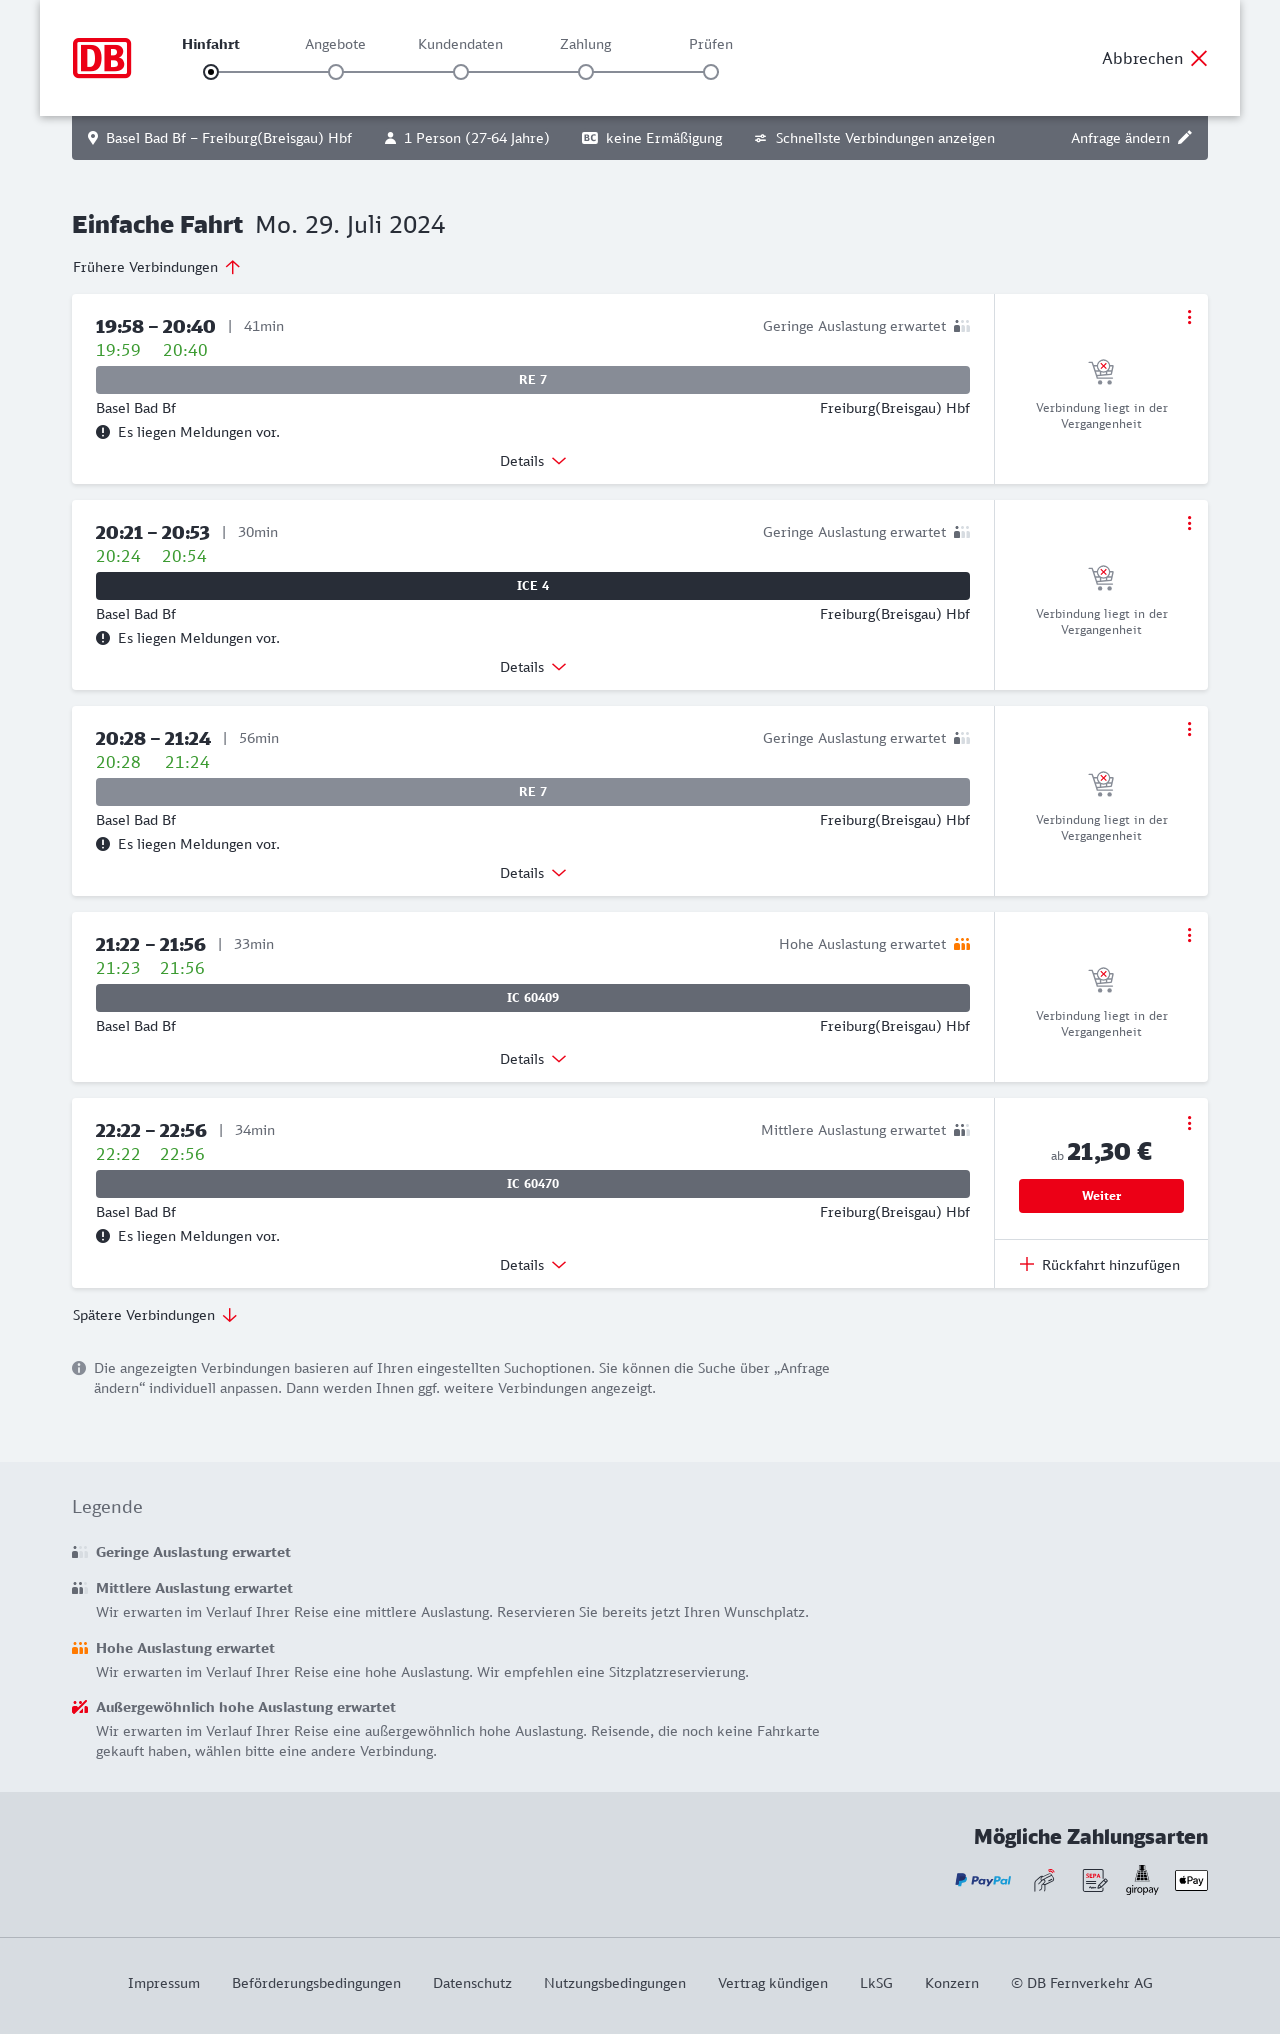Expand Details for the IC 60470 connection

533,1265
